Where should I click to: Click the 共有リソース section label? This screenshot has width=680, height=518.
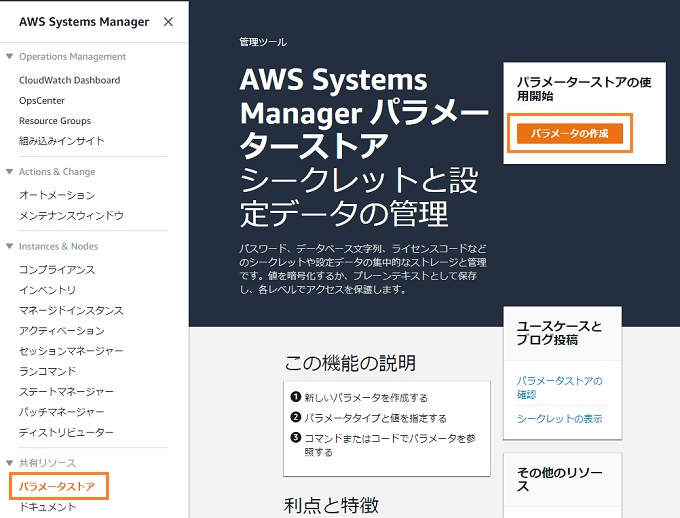click(x=47, y=463)
